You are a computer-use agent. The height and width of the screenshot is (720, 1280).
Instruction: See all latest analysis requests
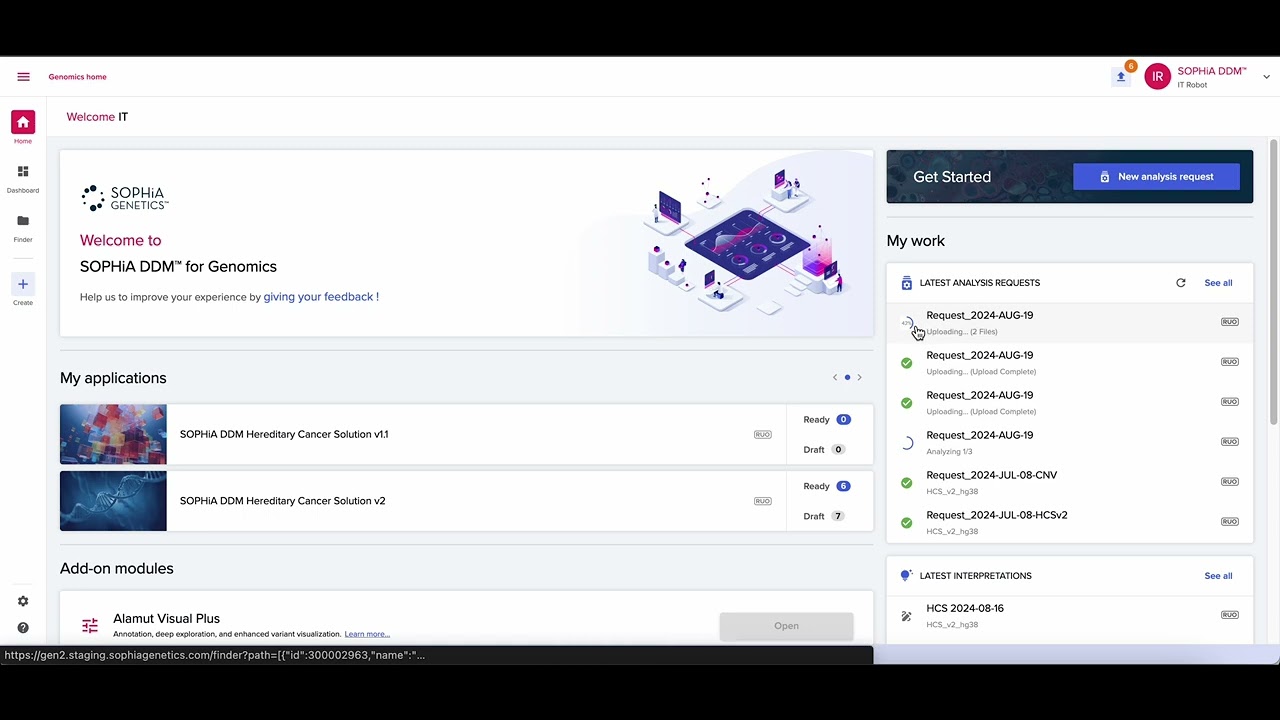[1218, 283]
